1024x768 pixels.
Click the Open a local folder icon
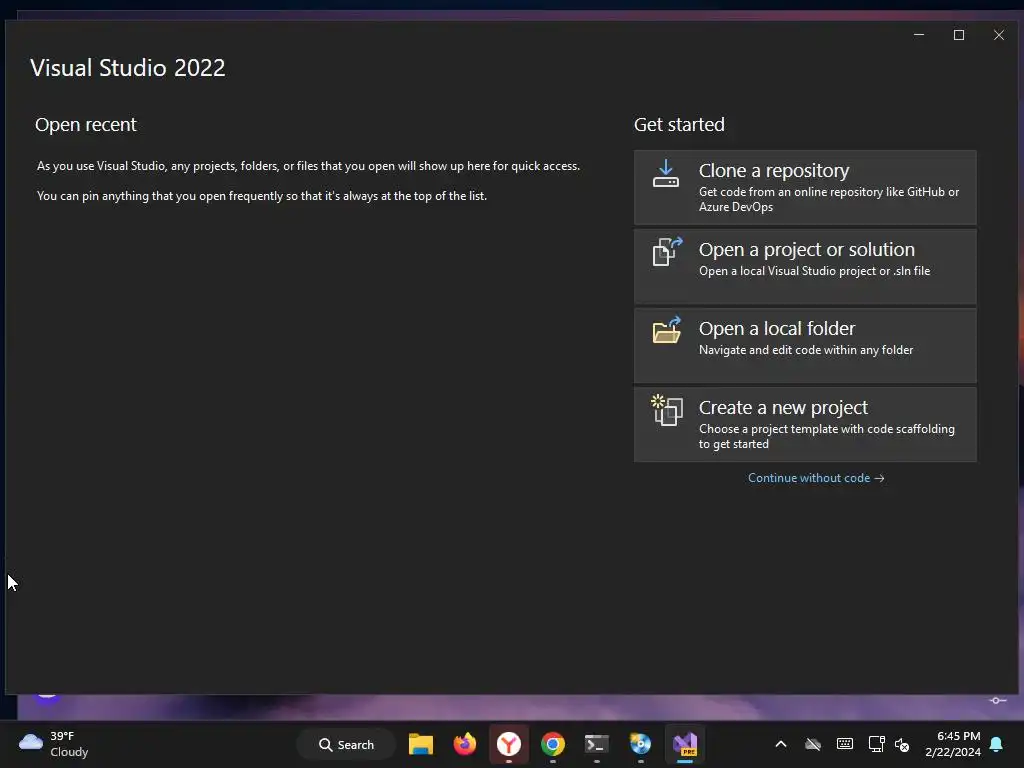tap(667, 330)
